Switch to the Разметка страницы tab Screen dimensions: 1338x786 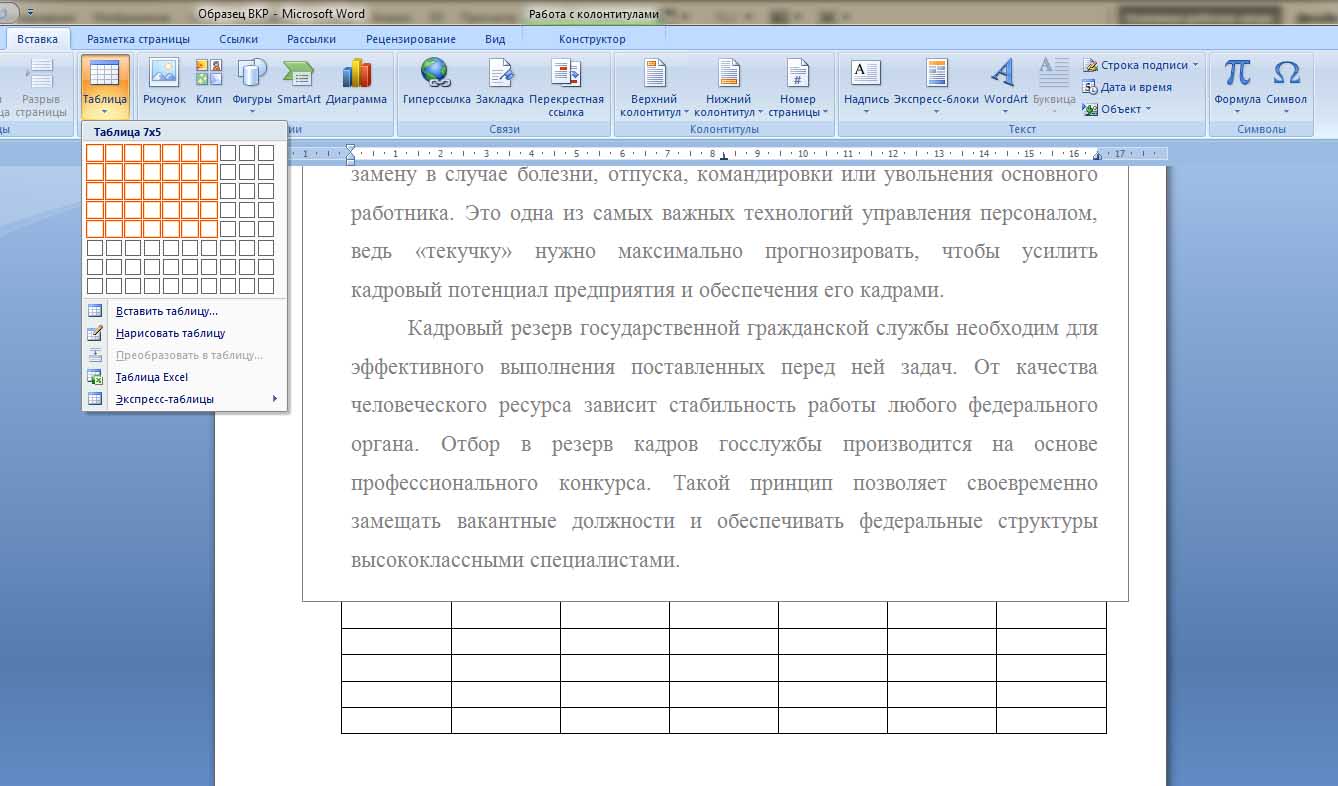pos(138,39)
